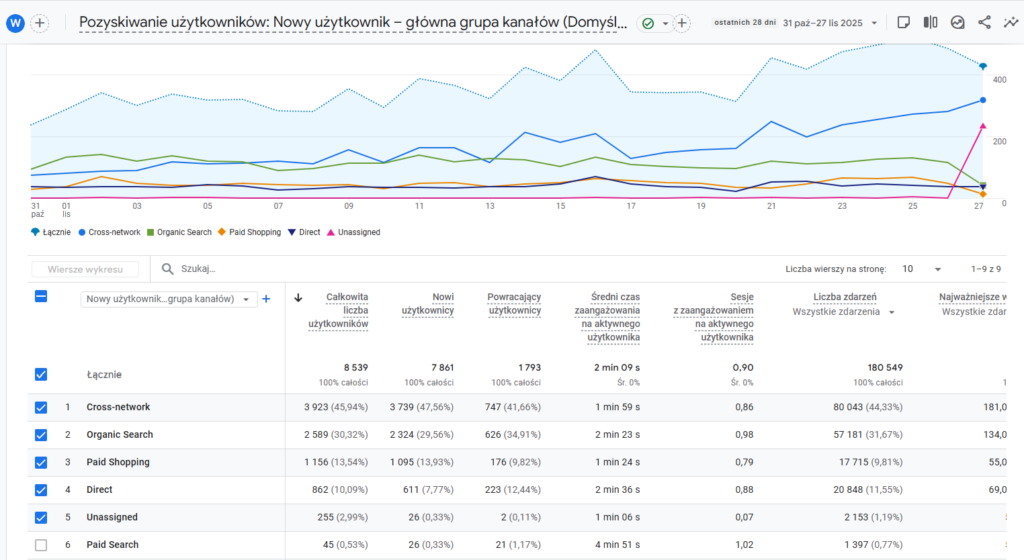
Task: Open the annotations note icon
Action: 904,22
